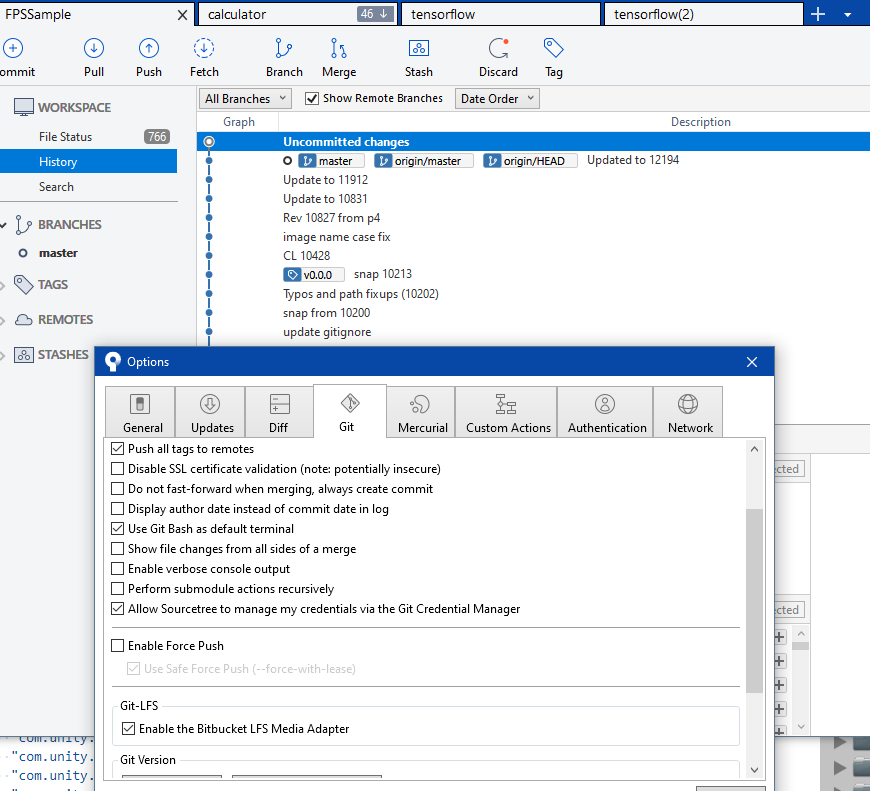The height and width of the screenshot is (791, 870).
Task: Toggle Git Credential Manager checkbox
Action: pos(118,609)
